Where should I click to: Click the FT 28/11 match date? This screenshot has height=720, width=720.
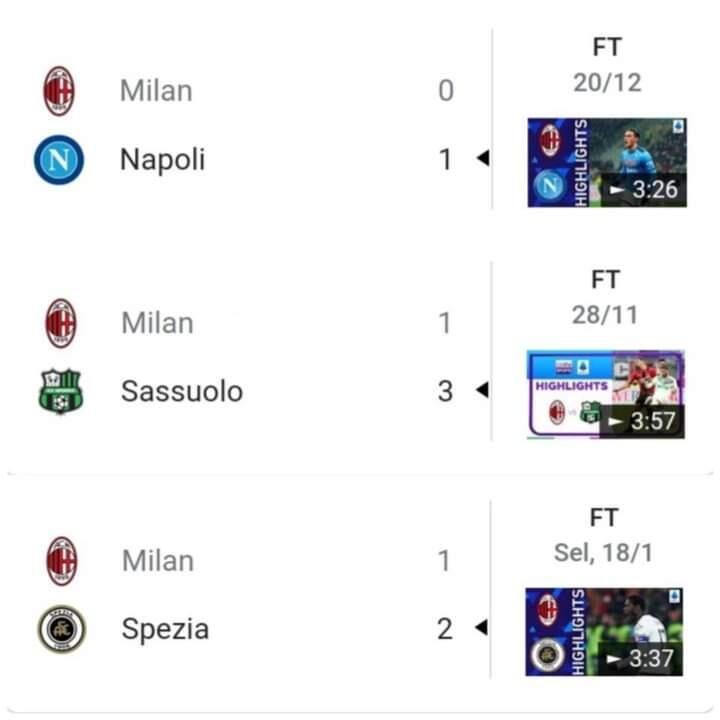click(606, 314)
